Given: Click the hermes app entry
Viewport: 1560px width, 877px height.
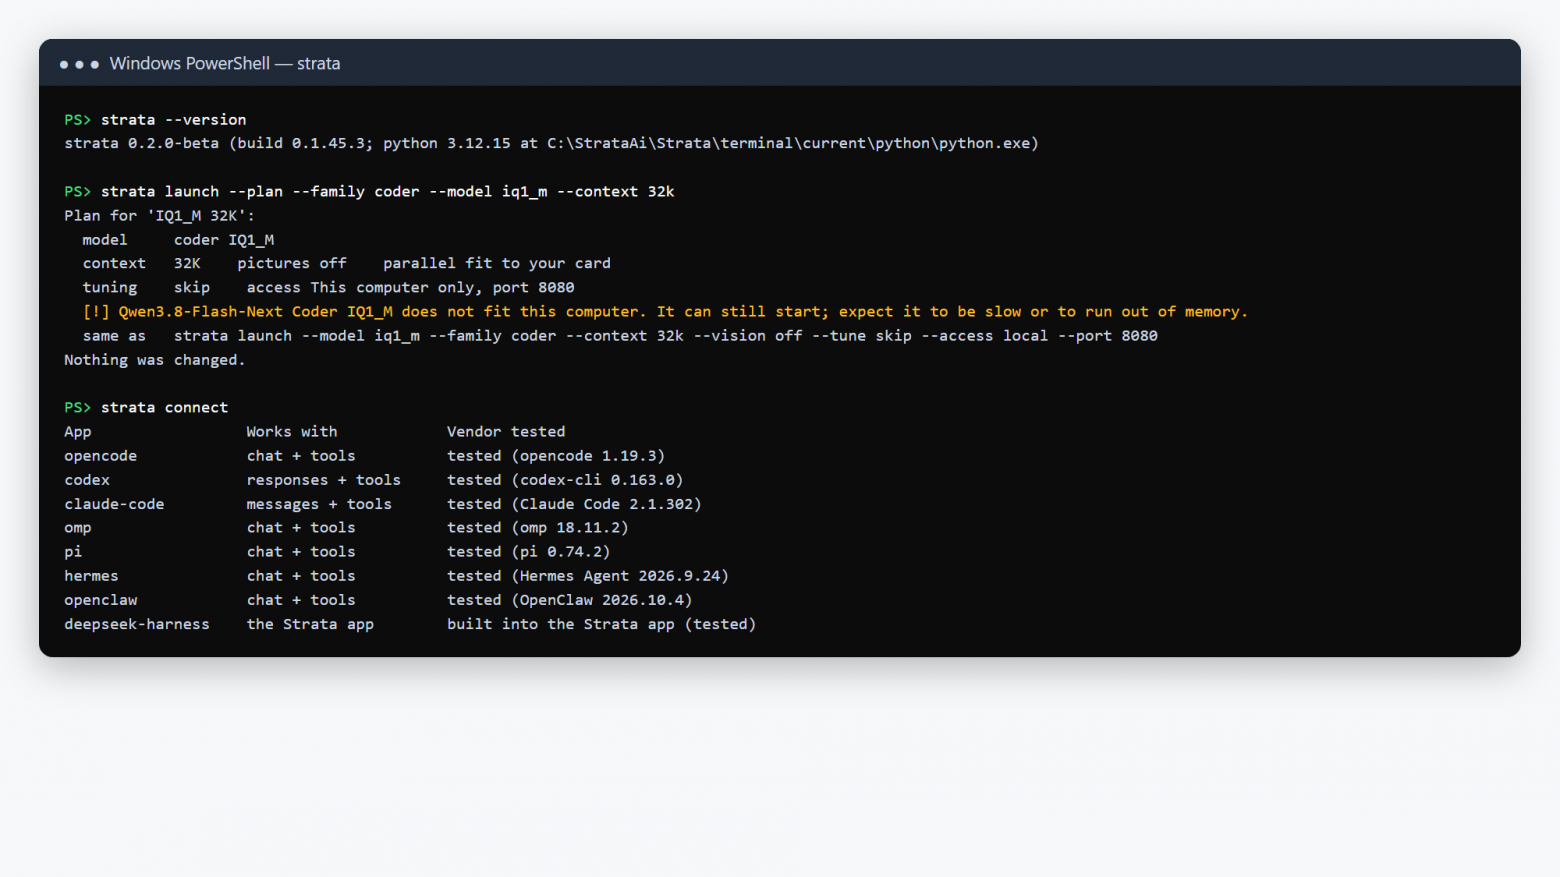Looking at the screenshot, I should 91,575.
